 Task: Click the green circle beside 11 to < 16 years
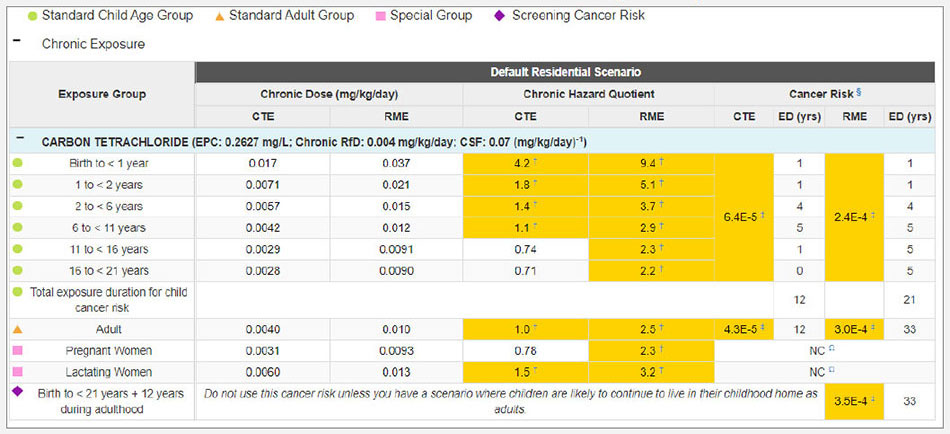click(18, 249)
